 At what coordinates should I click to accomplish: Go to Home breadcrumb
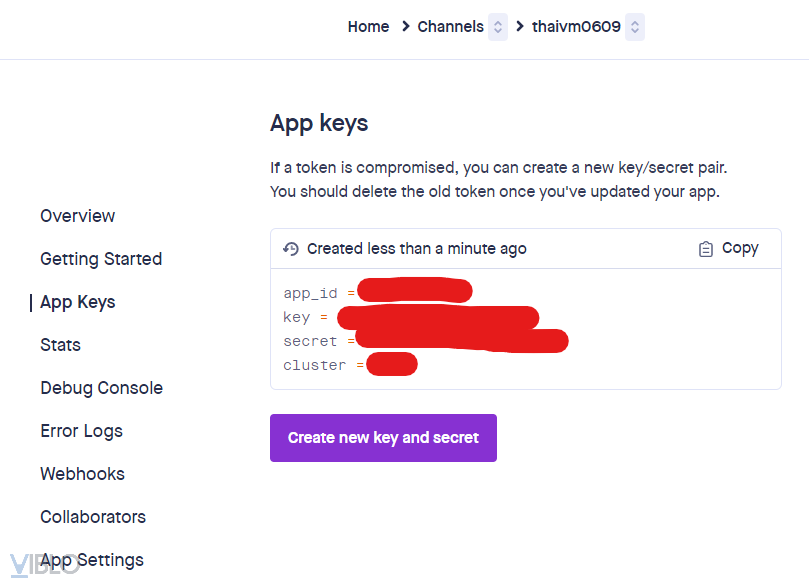point(368,27)
